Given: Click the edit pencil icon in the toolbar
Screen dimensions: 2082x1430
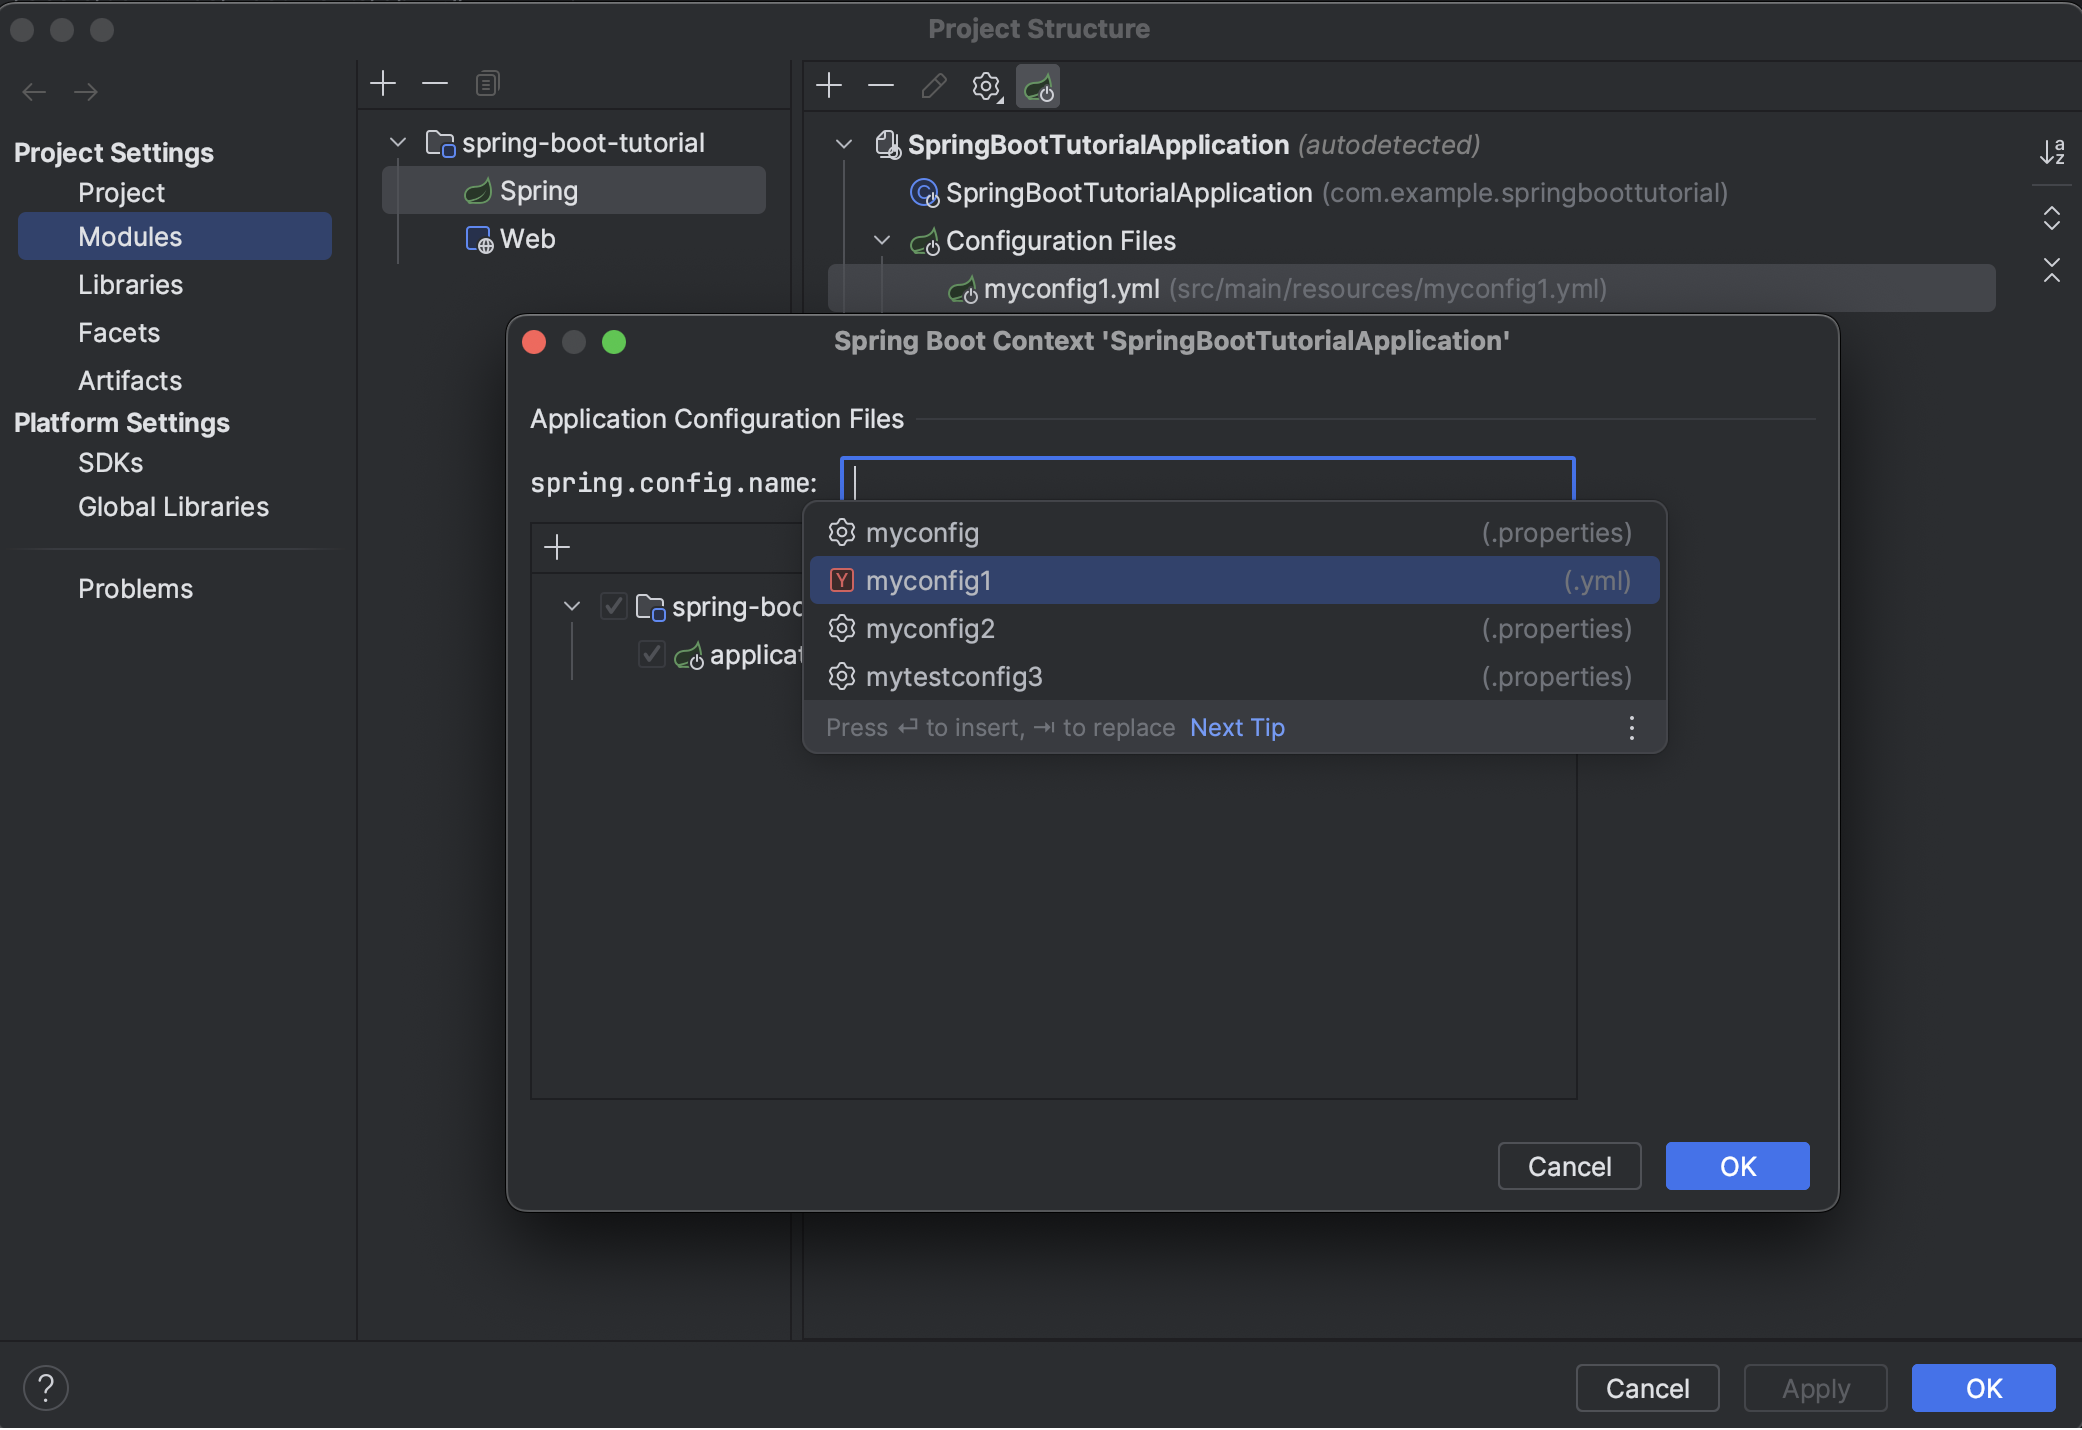Looking at the screenshot, I should tap(933, 86).
